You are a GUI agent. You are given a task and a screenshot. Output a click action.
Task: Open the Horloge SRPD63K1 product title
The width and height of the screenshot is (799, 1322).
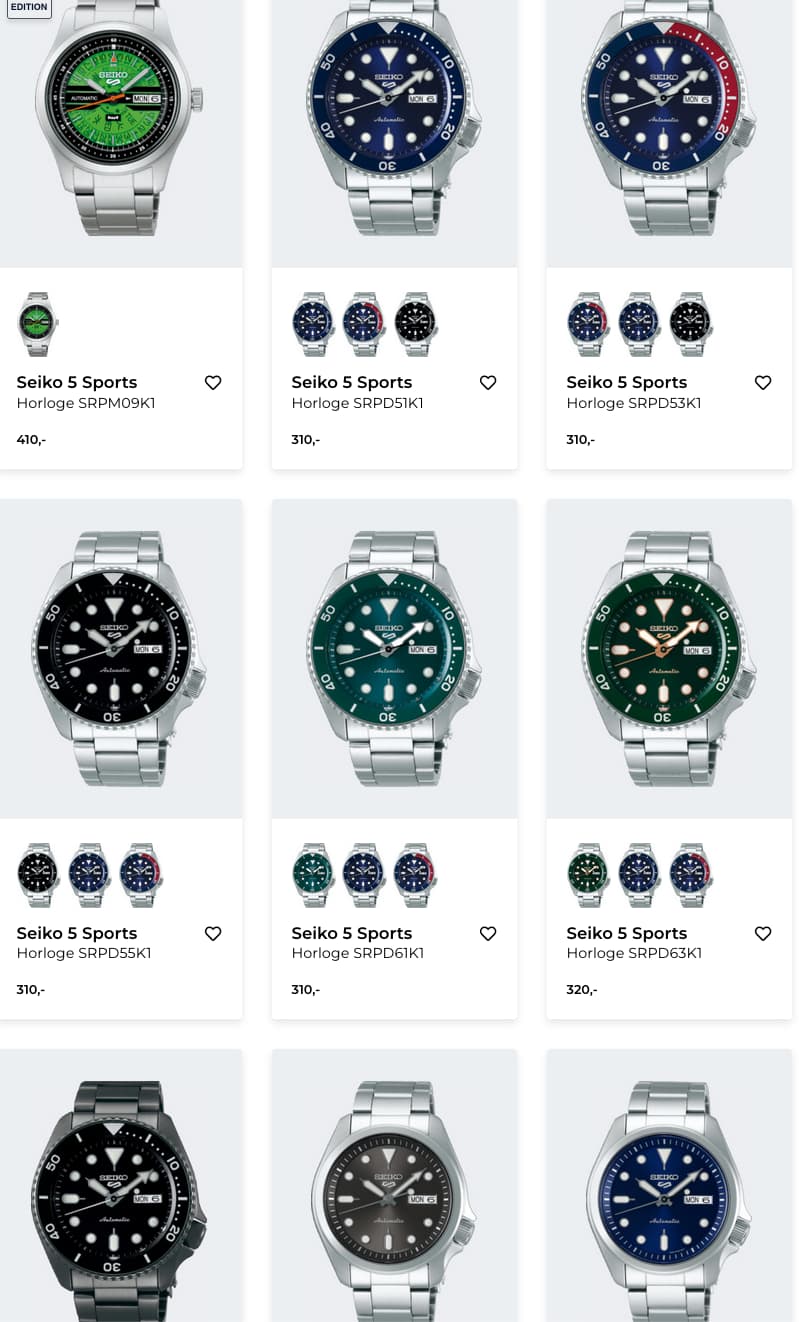pos(633,954)
